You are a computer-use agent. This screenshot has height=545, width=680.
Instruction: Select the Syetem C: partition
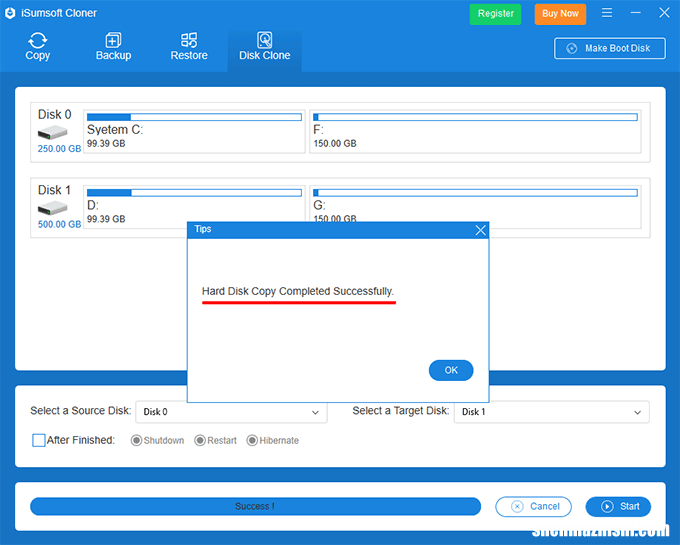[194, 131]
